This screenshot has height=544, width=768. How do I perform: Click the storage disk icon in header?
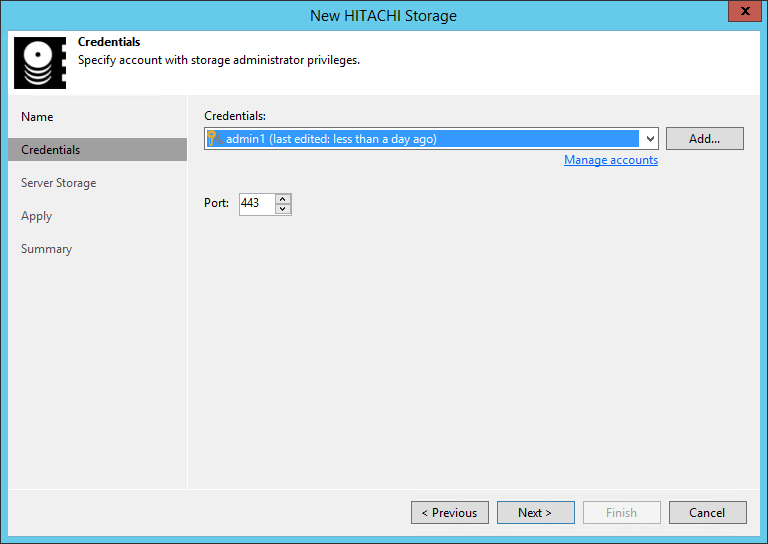(39, 63)
